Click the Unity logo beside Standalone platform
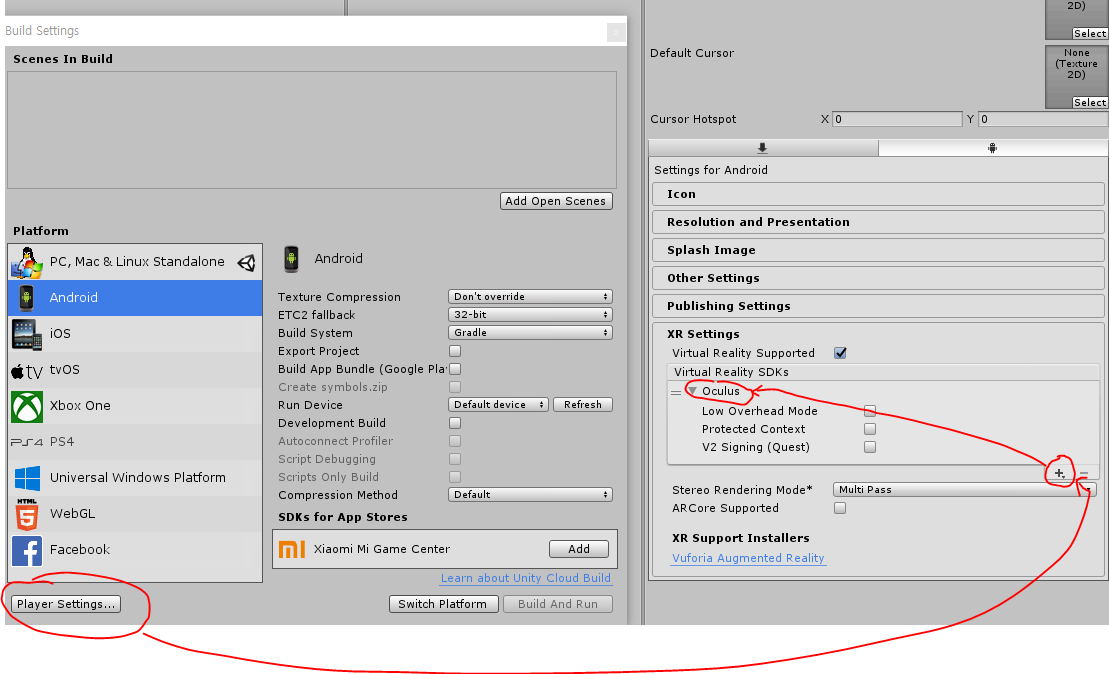 [247, 262]
